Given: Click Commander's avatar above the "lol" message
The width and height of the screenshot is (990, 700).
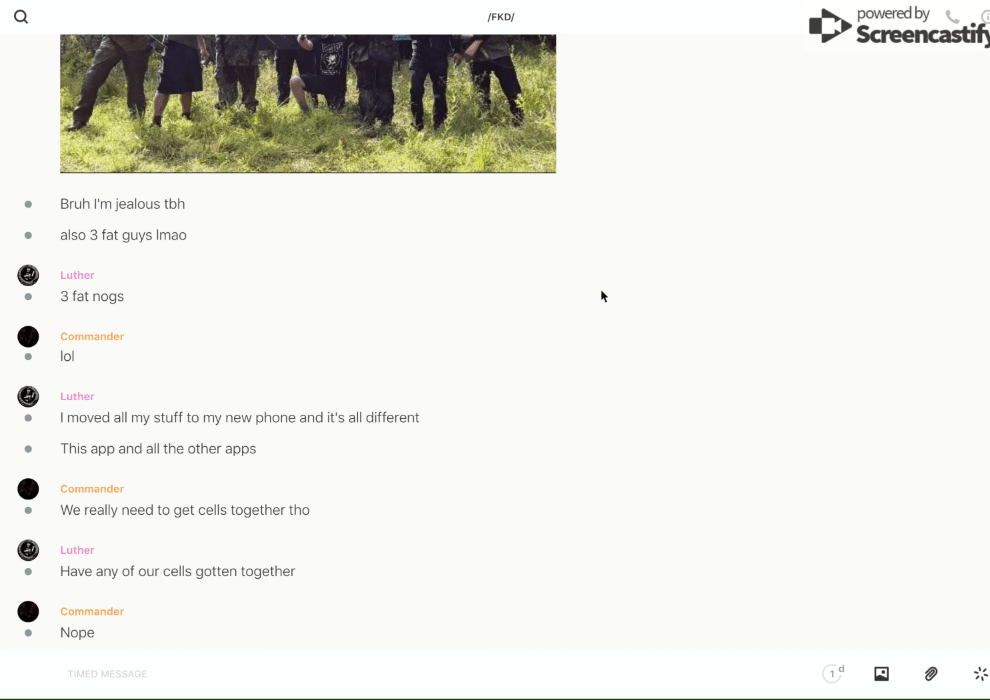Looking at the screenshot, I should pyautogui.click(x=28, y=336).
